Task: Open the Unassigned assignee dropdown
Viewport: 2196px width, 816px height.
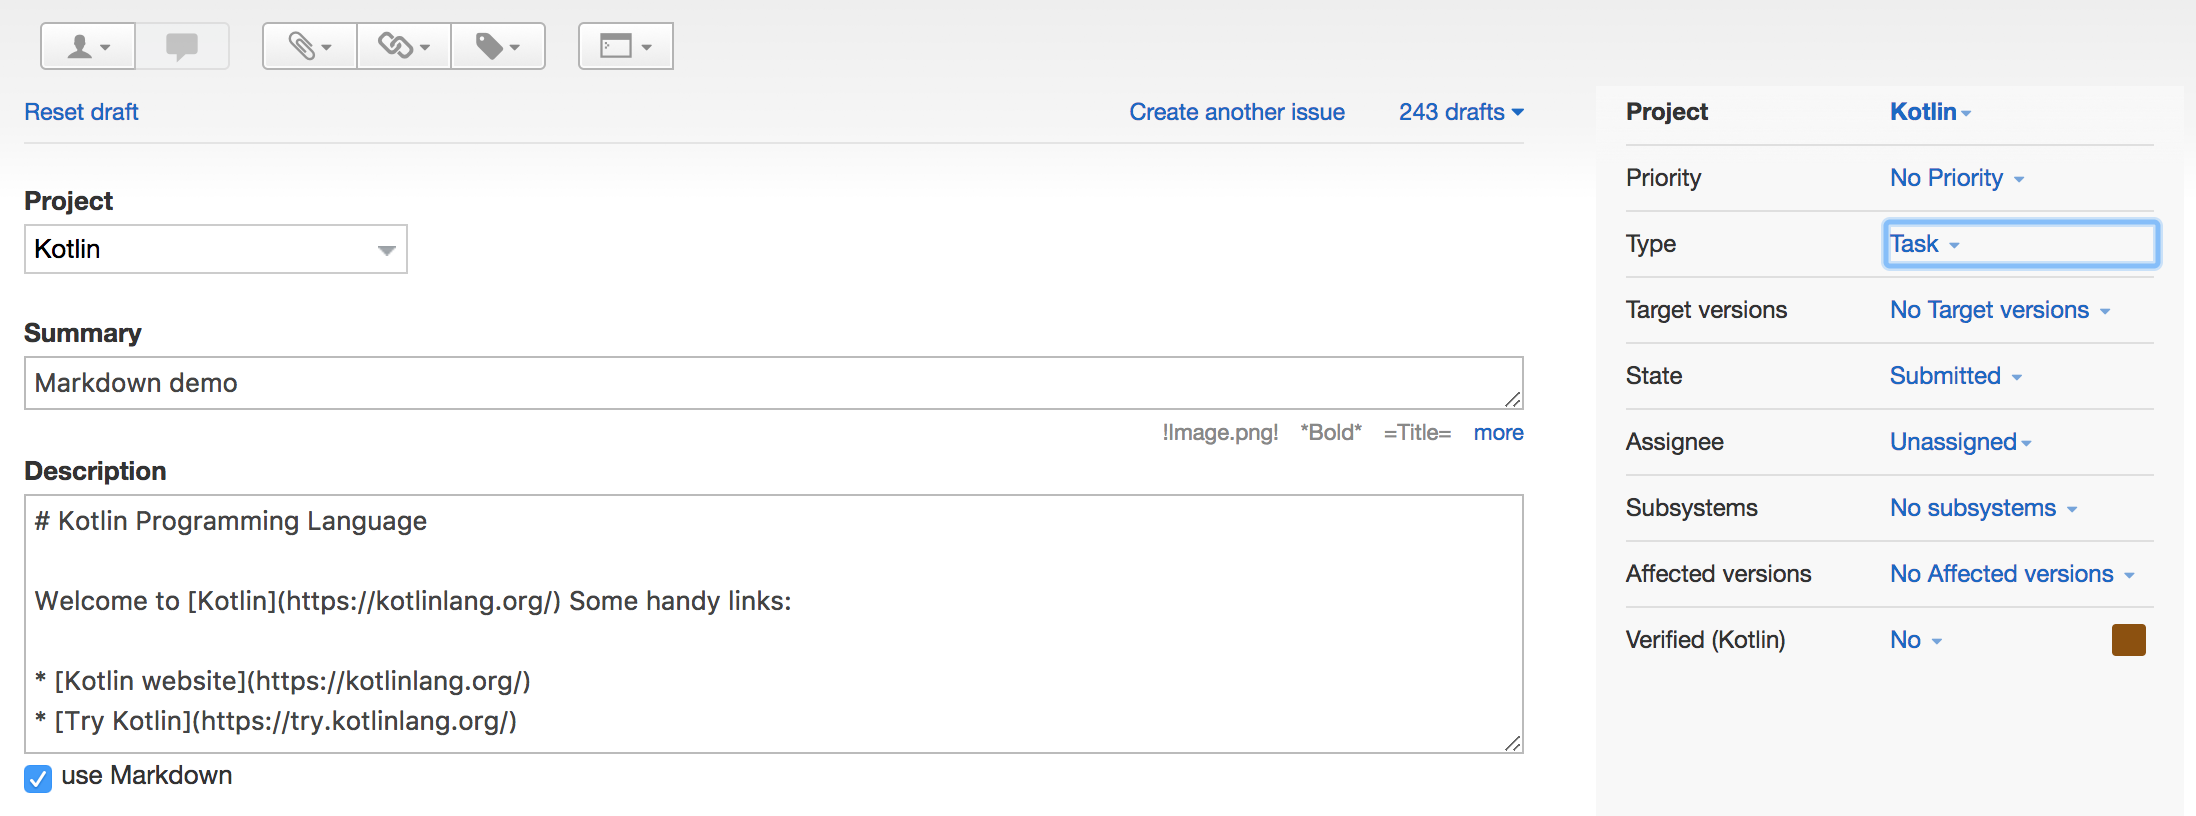Action: pyautogui.click(x=1960, y=442)
